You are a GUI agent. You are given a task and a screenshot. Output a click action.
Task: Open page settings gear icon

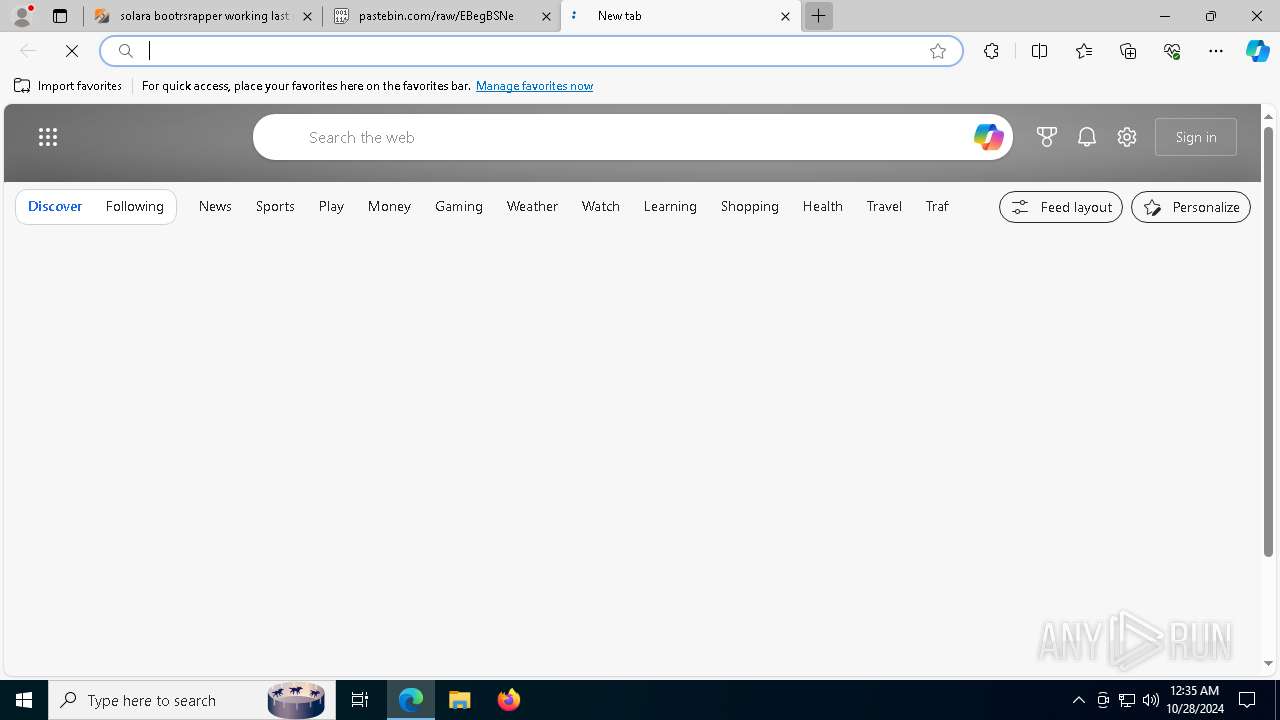pos(1127,137)
